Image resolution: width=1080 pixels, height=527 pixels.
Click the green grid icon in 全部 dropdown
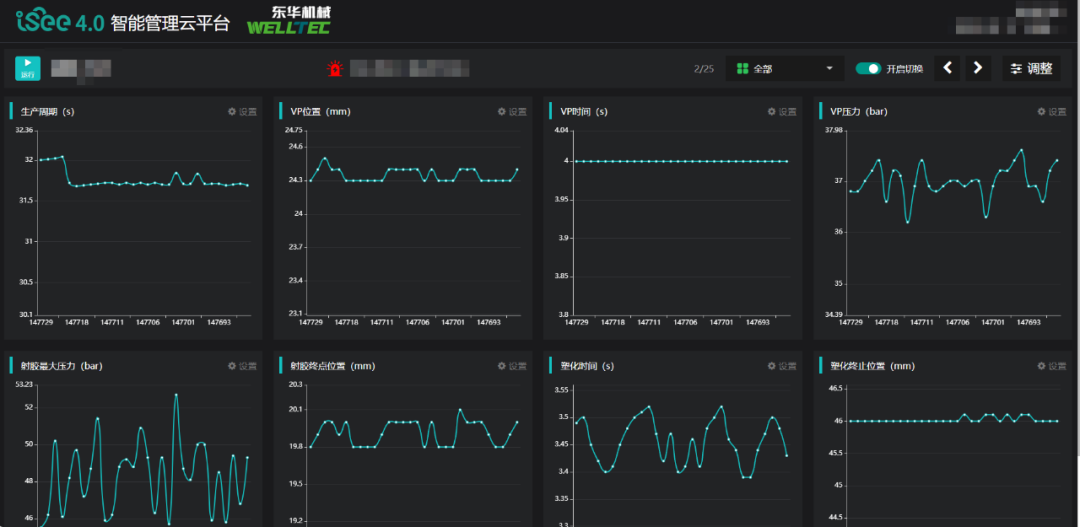click(x=742, y=69)
